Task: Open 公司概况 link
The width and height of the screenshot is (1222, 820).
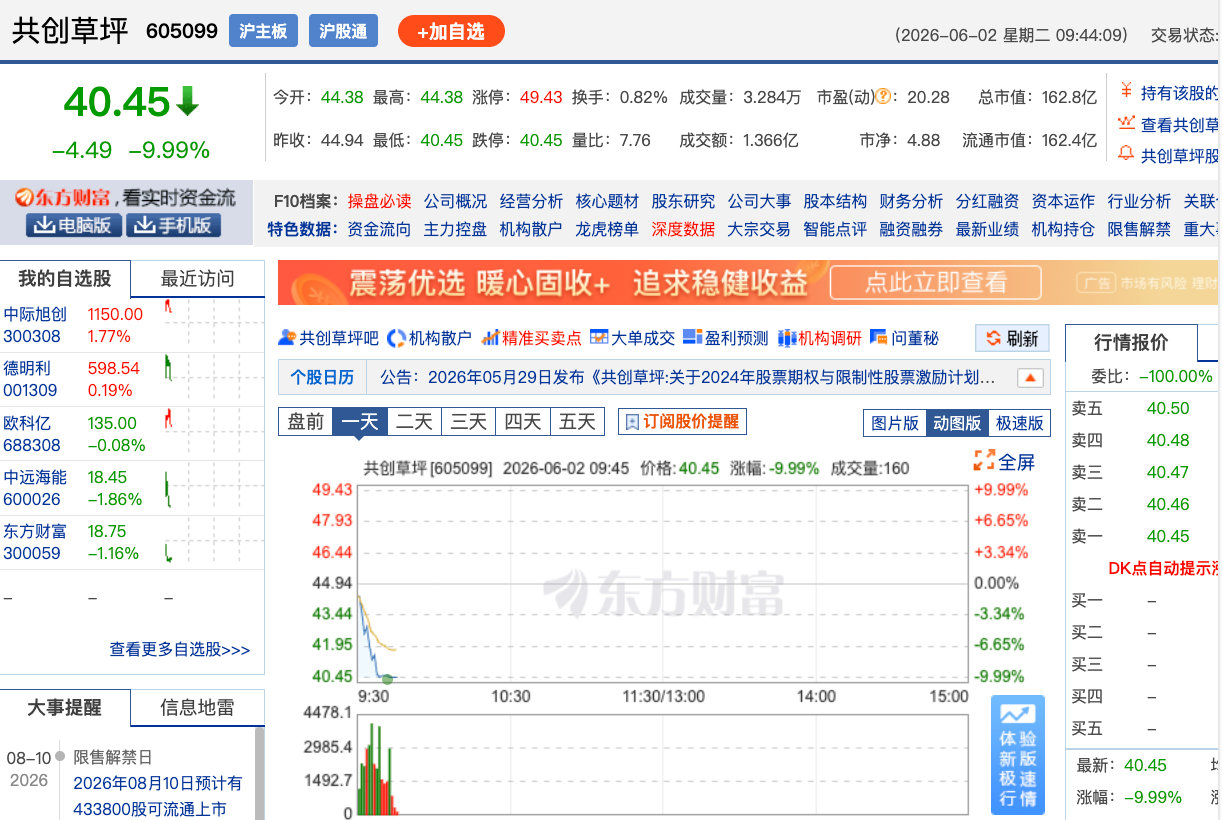Action: (x=455, y=201)
